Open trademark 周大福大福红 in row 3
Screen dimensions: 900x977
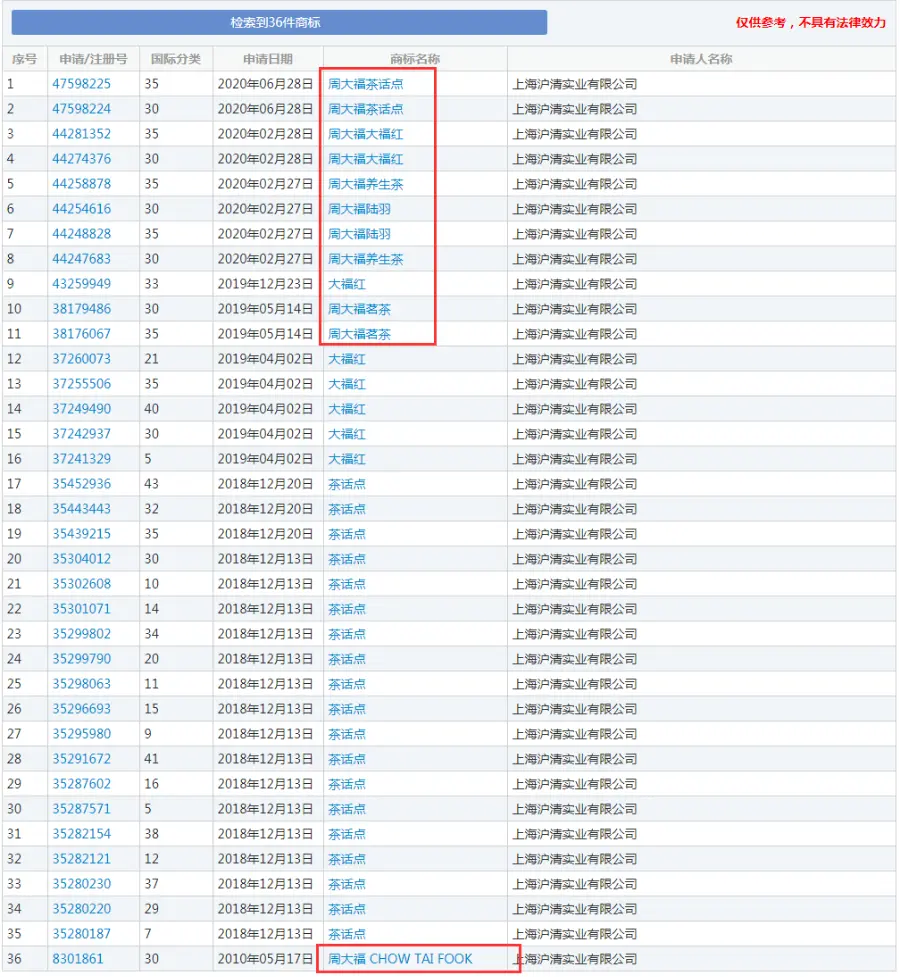(x=366, y=134)
